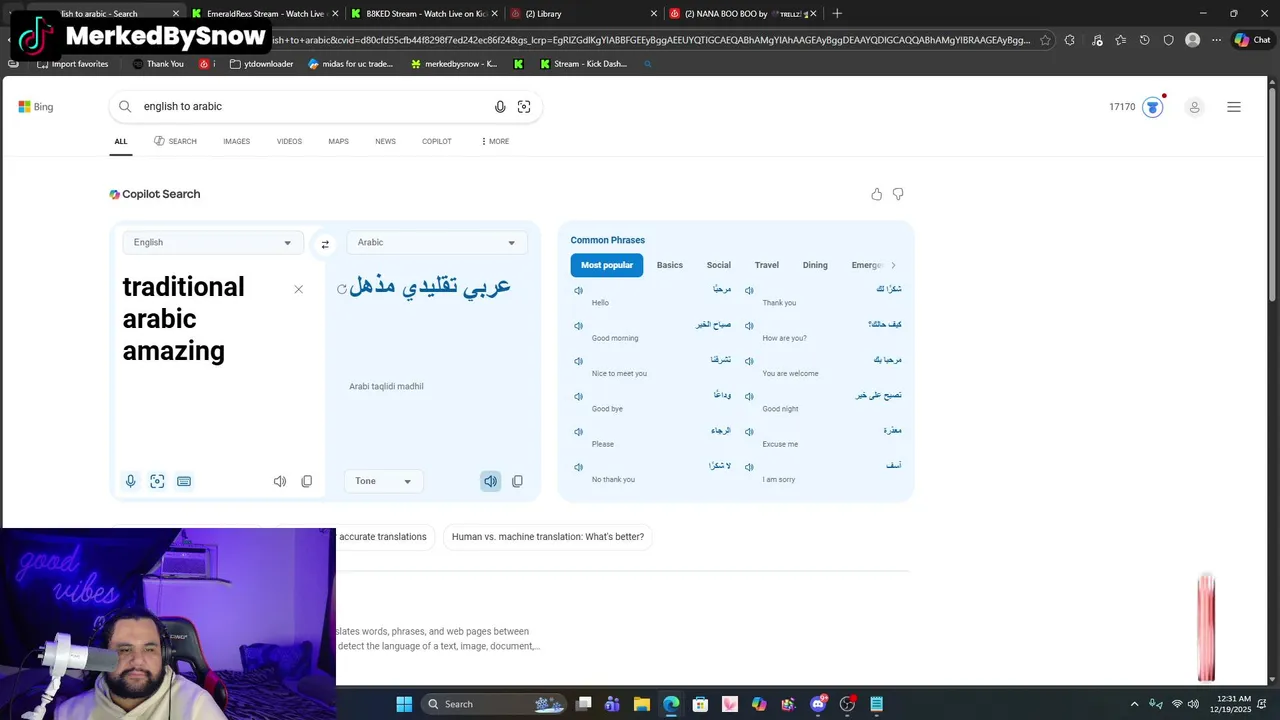Select the Travel phrases category

[x=767, y=265]
